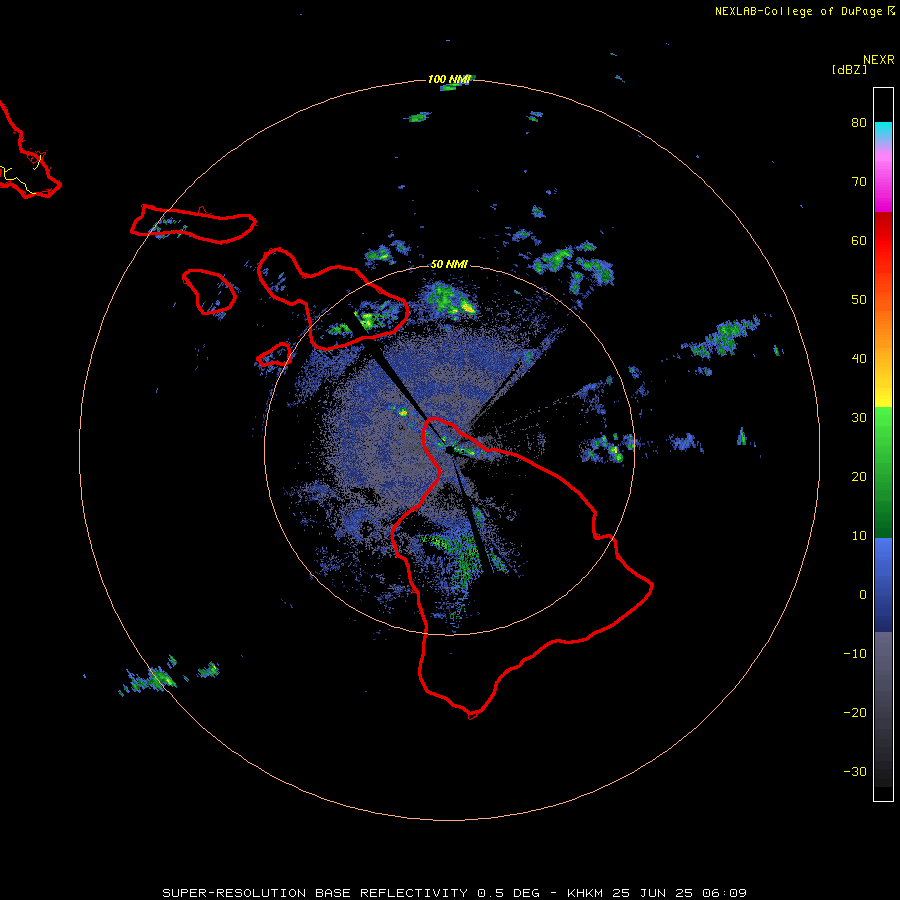Click the NEXLAB-College of DuPage credit text

click(798, 11)
